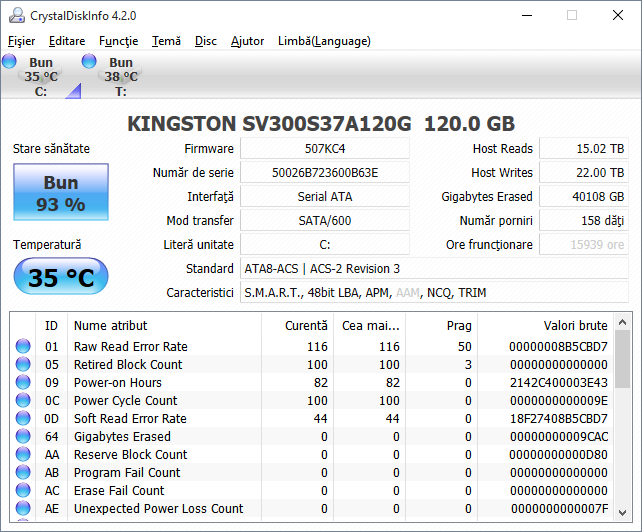Click the Ore funcționare value 15939 ore

click(x=584, y=244)
